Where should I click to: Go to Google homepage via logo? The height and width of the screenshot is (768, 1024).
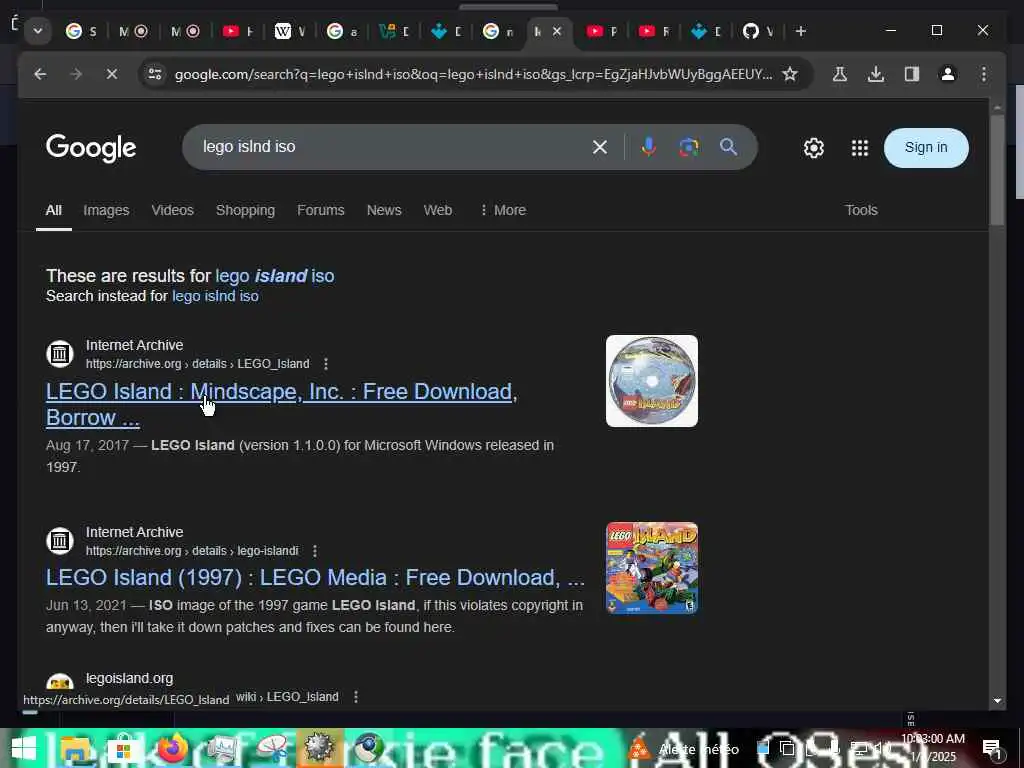(91, 148)
